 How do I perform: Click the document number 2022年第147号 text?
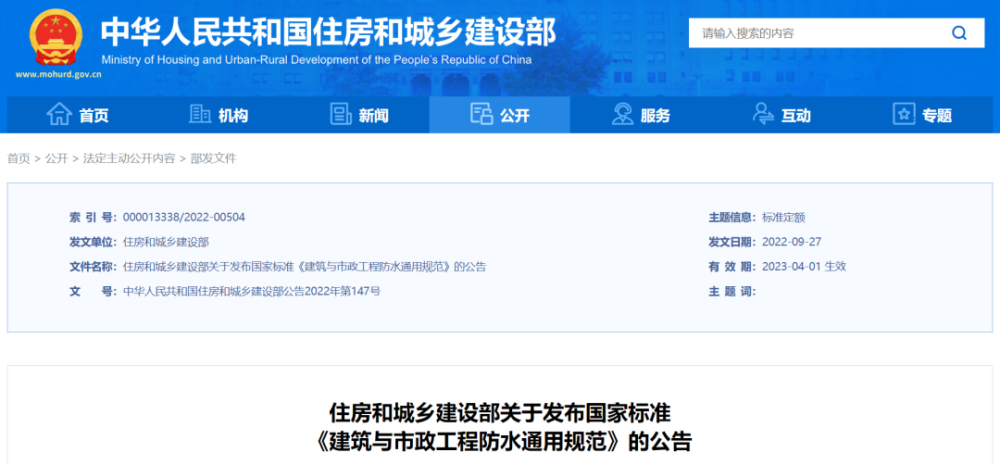342,292
